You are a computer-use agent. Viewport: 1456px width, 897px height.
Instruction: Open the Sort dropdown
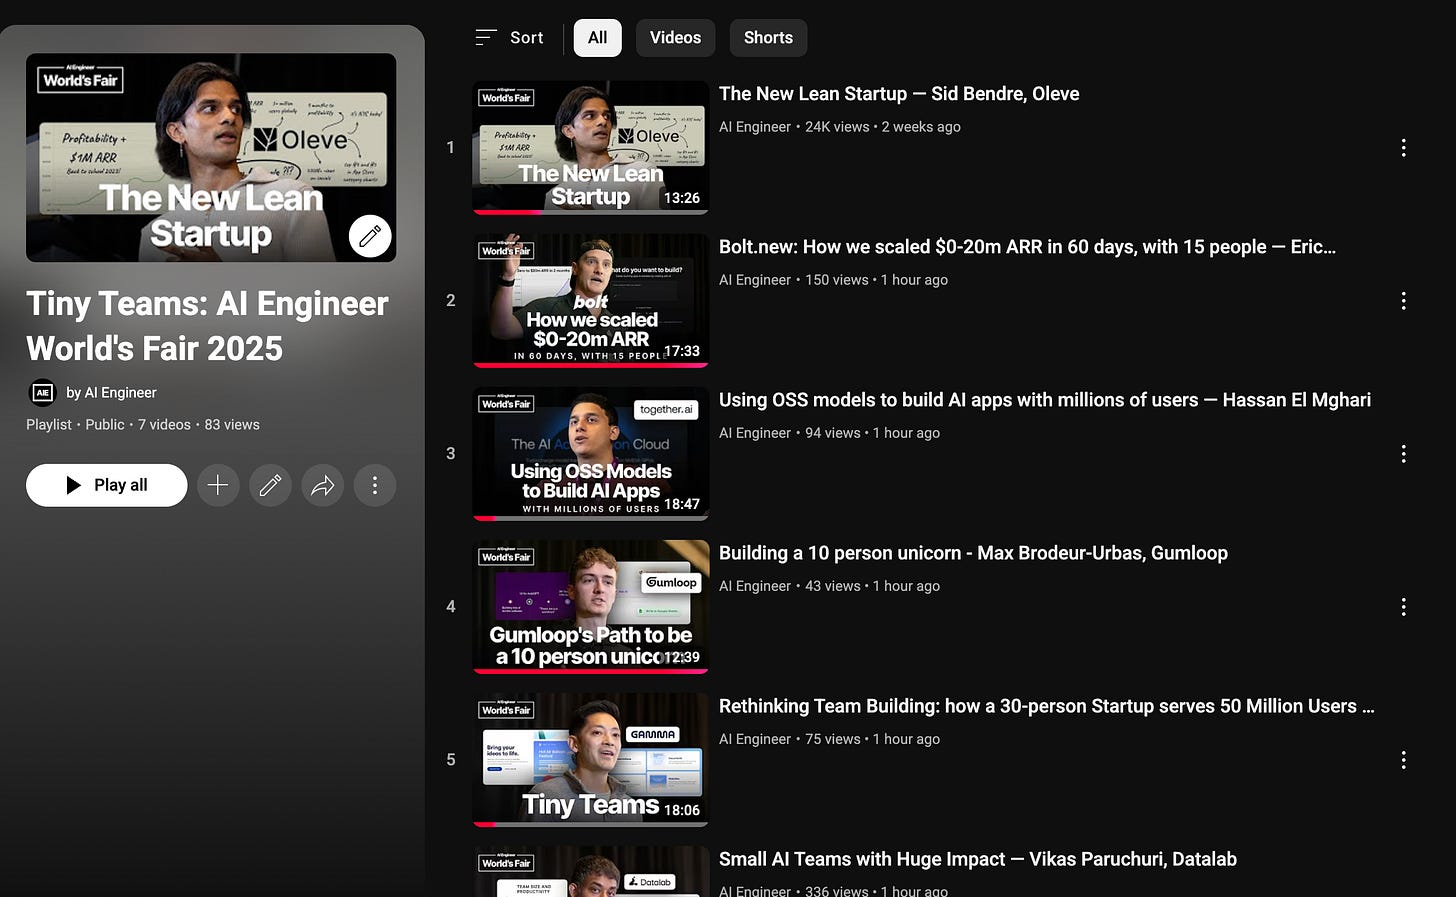click(x=510, y=38)
